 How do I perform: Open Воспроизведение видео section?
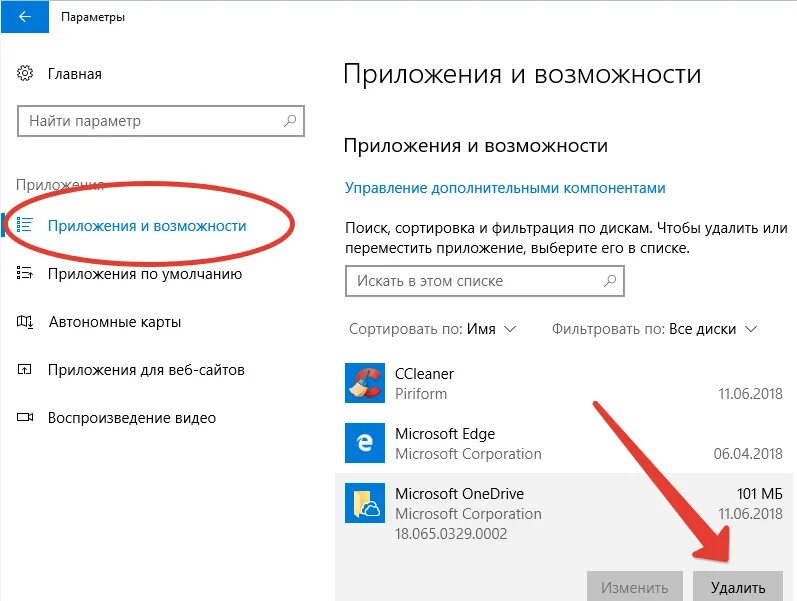pos(132,418)
